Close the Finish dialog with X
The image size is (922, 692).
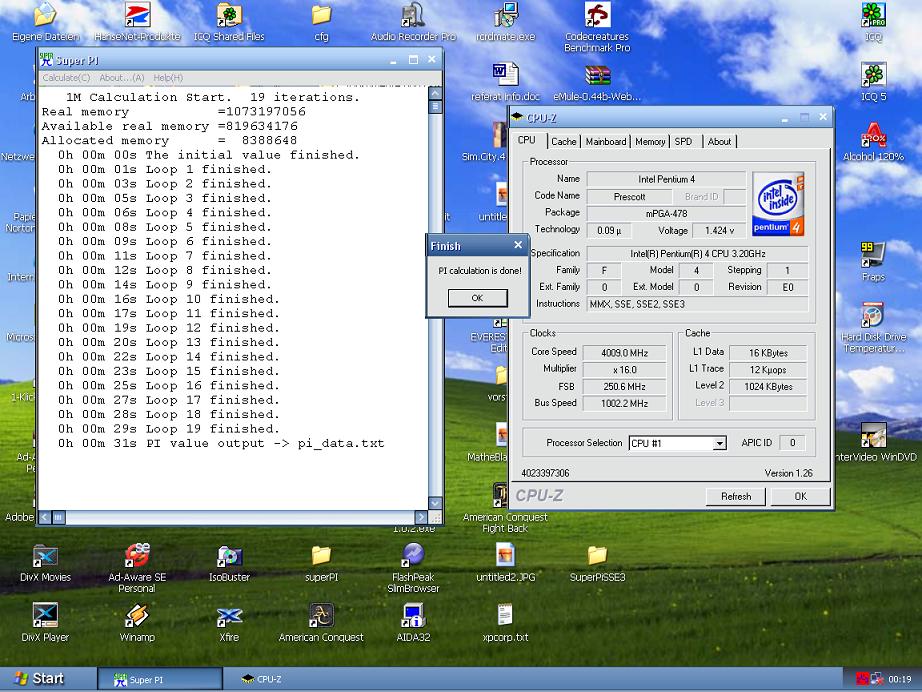pos(518,245)
